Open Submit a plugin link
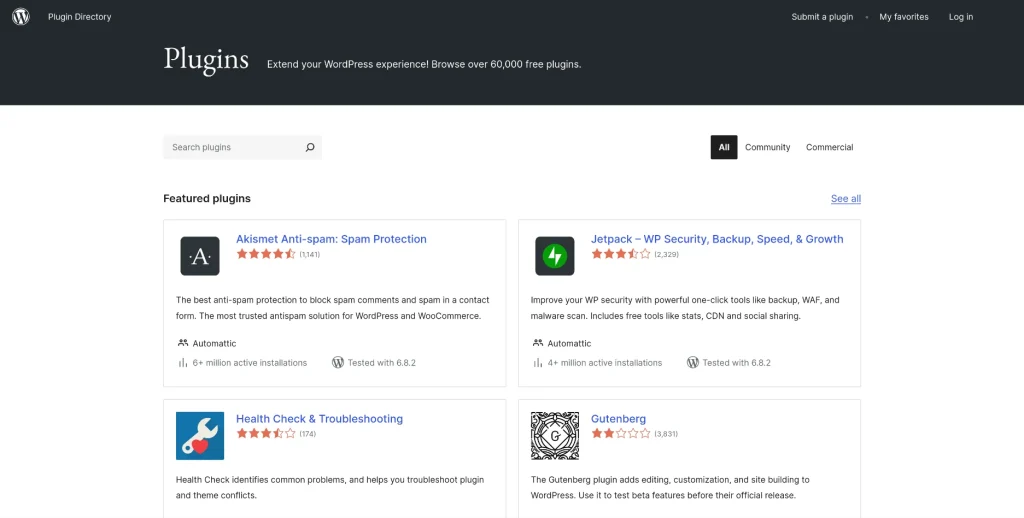This screenshot has width=1024, height=518. click(822, 17)
